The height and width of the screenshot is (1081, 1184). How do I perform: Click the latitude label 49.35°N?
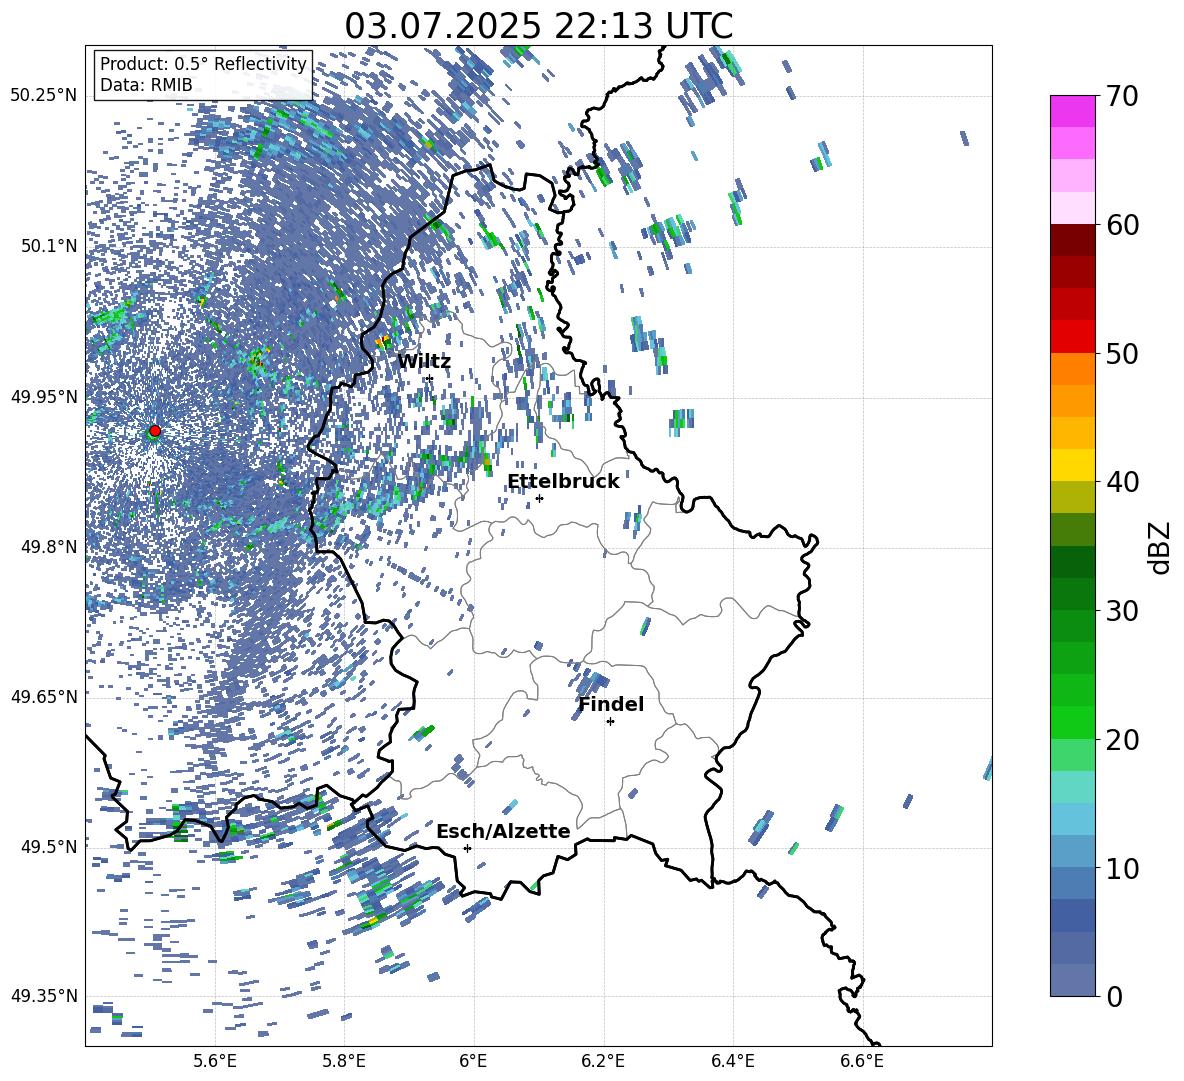(x=44, y=996)
